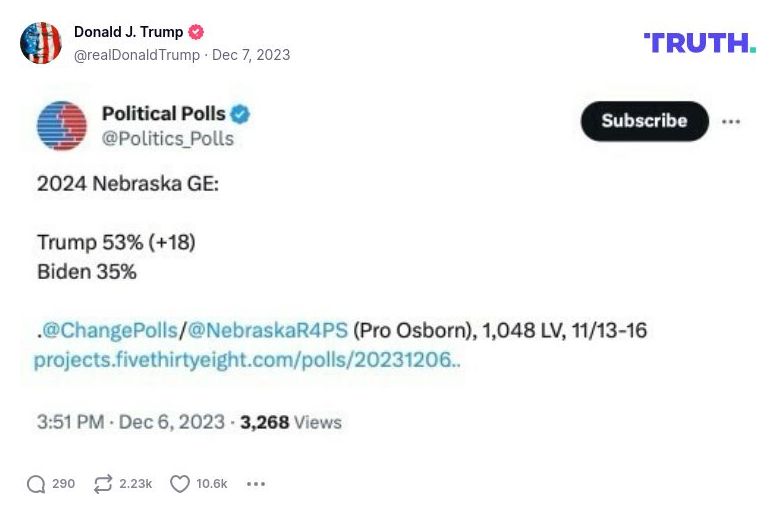Open the @ChangePolls mention link
This screenshot has height=514, width=777.
pyautogui.click(x=109, y=330)
